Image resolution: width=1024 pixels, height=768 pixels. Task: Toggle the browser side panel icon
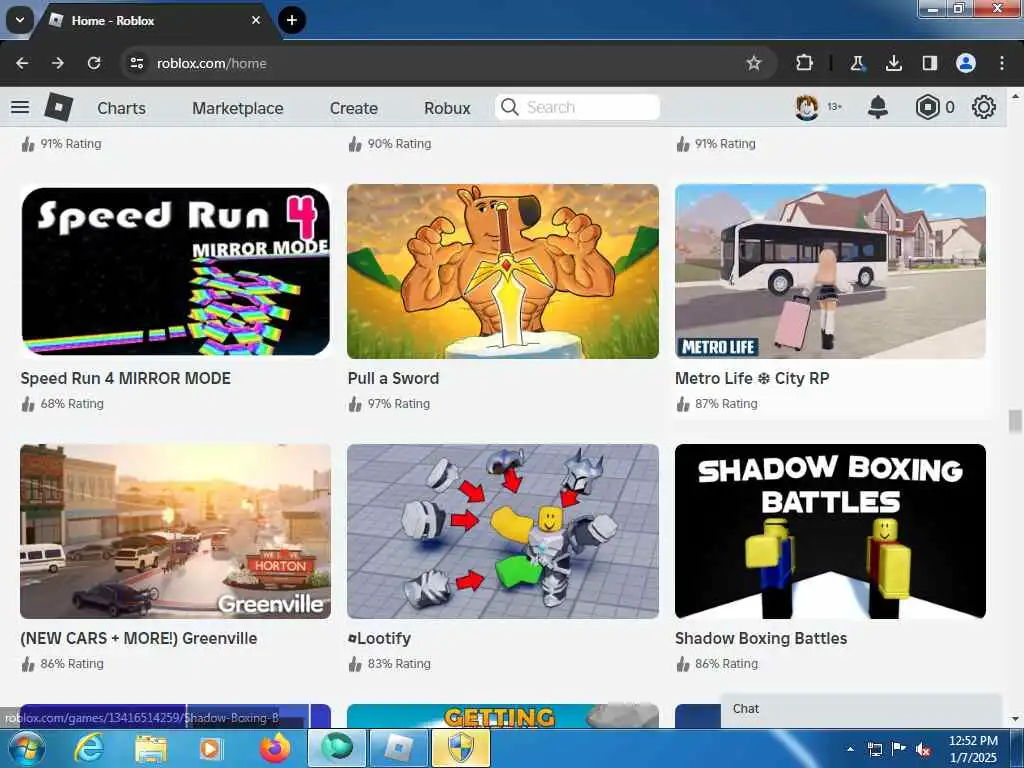[929, 63]
